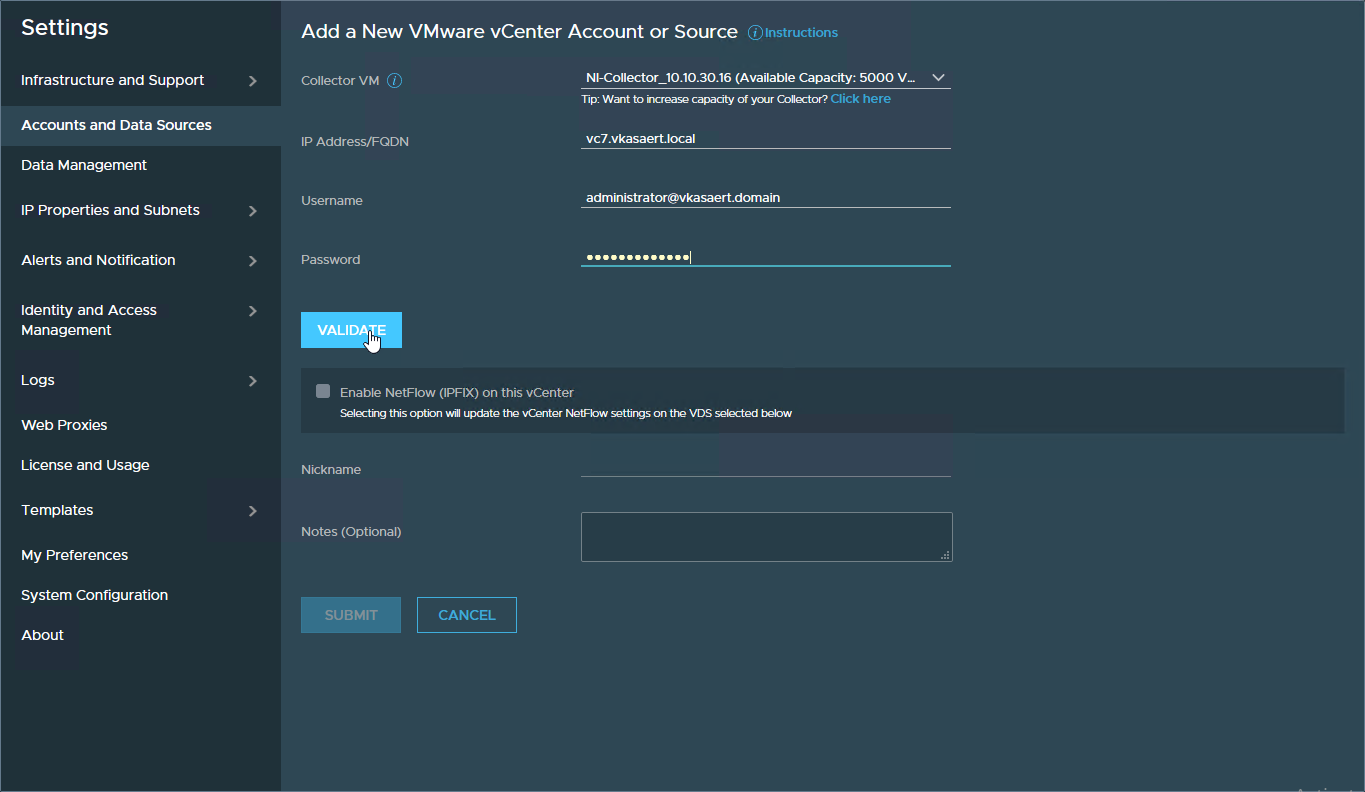Click the Cancel button

(x=466, y=615)
